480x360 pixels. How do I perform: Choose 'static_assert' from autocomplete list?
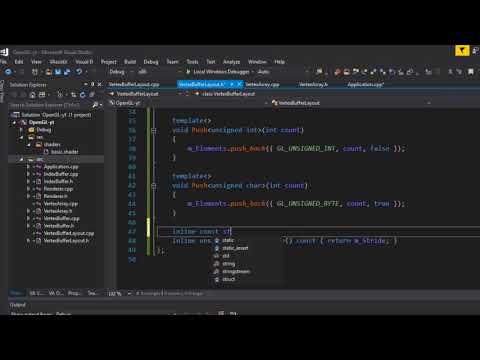point(235,248)
